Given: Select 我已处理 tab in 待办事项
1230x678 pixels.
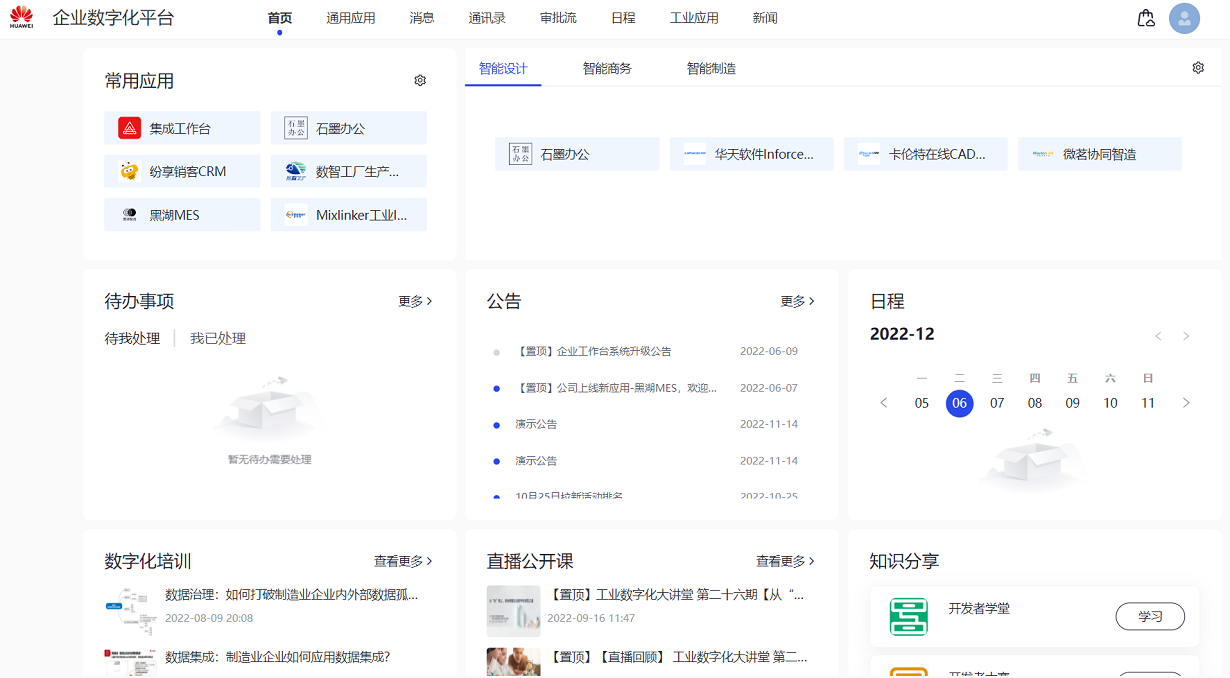Looking at the screenshot, I should [218, 338].
